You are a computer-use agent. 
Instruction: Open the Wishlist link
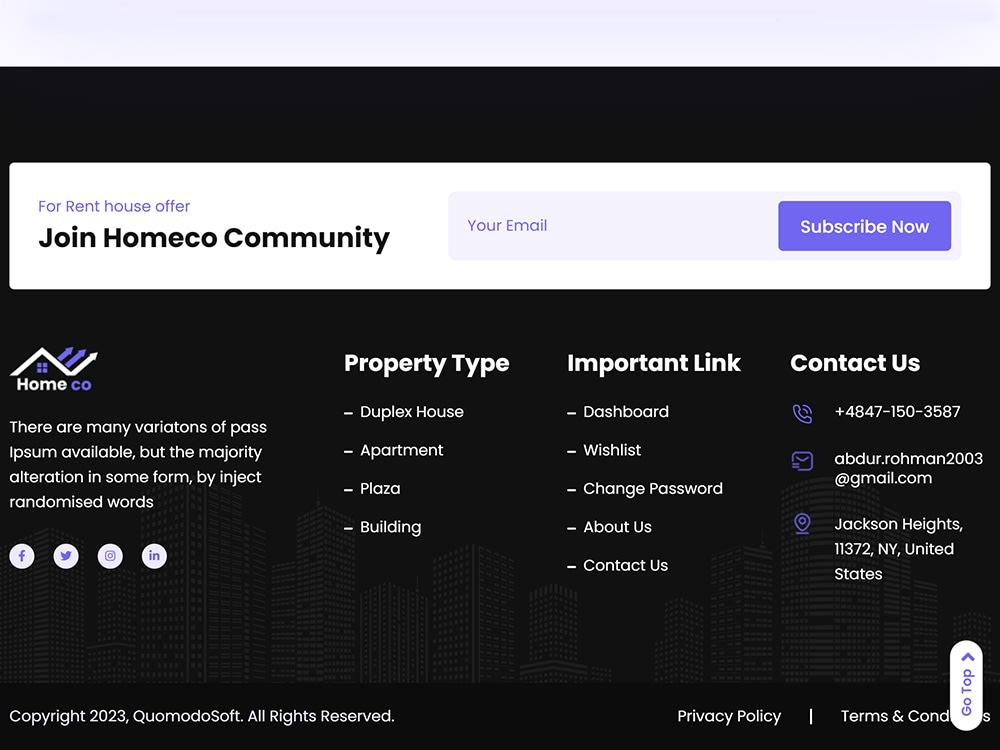click(613, 450)
